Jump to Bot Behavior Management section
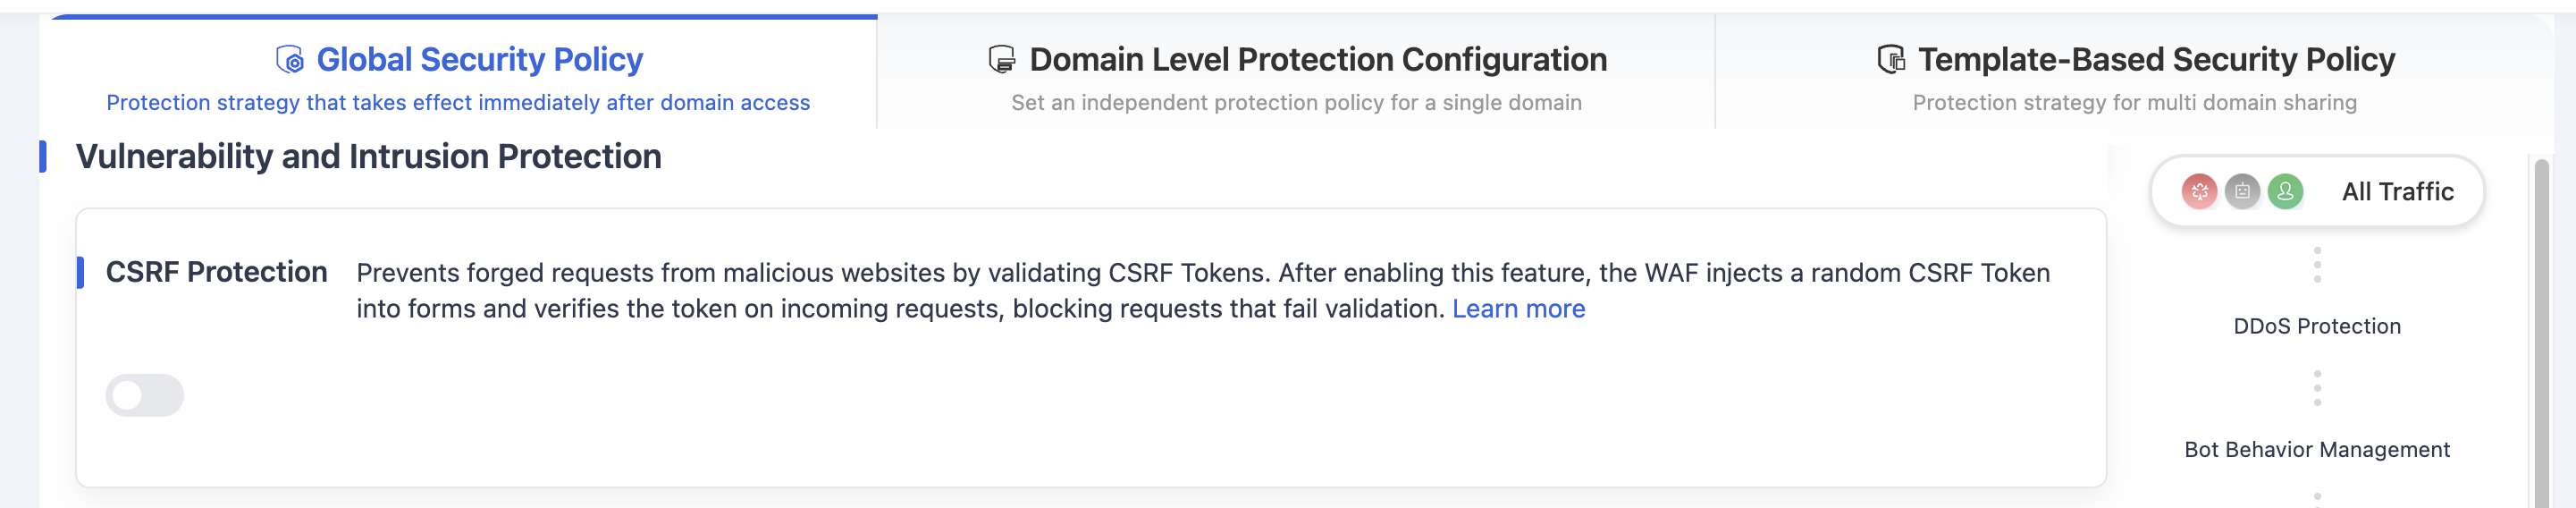 point(2317,450)
